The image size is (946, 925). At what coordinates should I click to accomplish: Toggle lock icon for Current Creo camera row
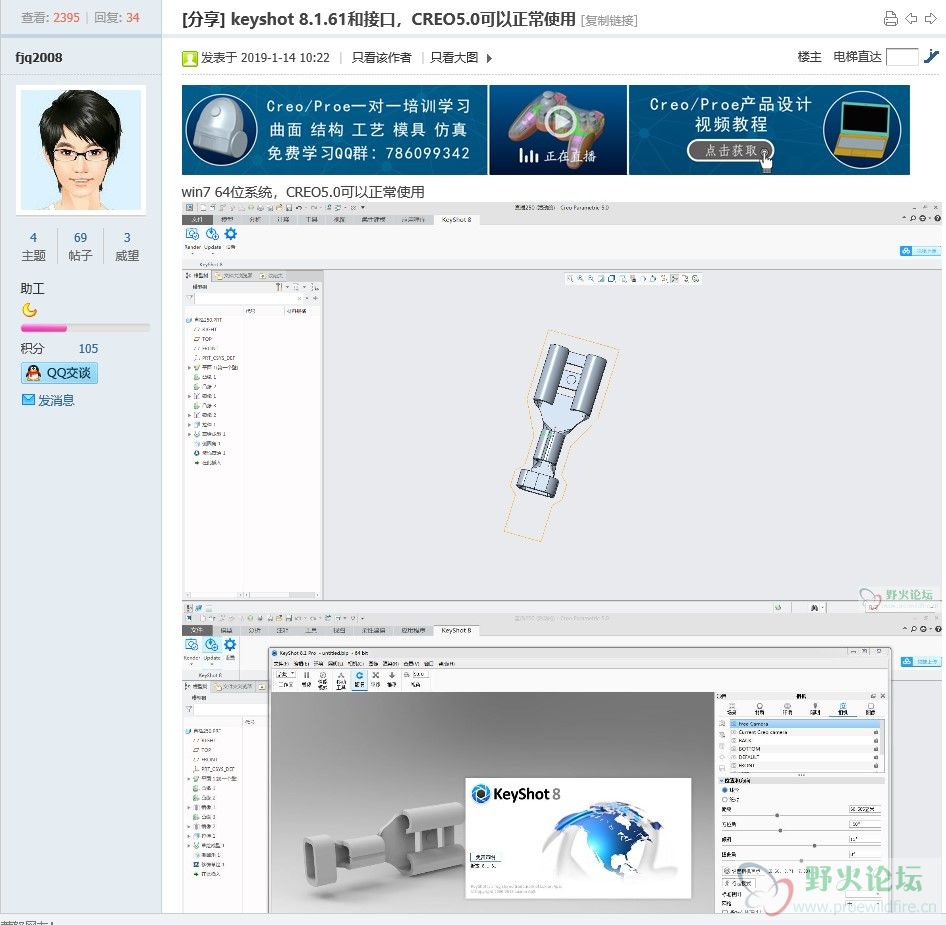(876, 733)
